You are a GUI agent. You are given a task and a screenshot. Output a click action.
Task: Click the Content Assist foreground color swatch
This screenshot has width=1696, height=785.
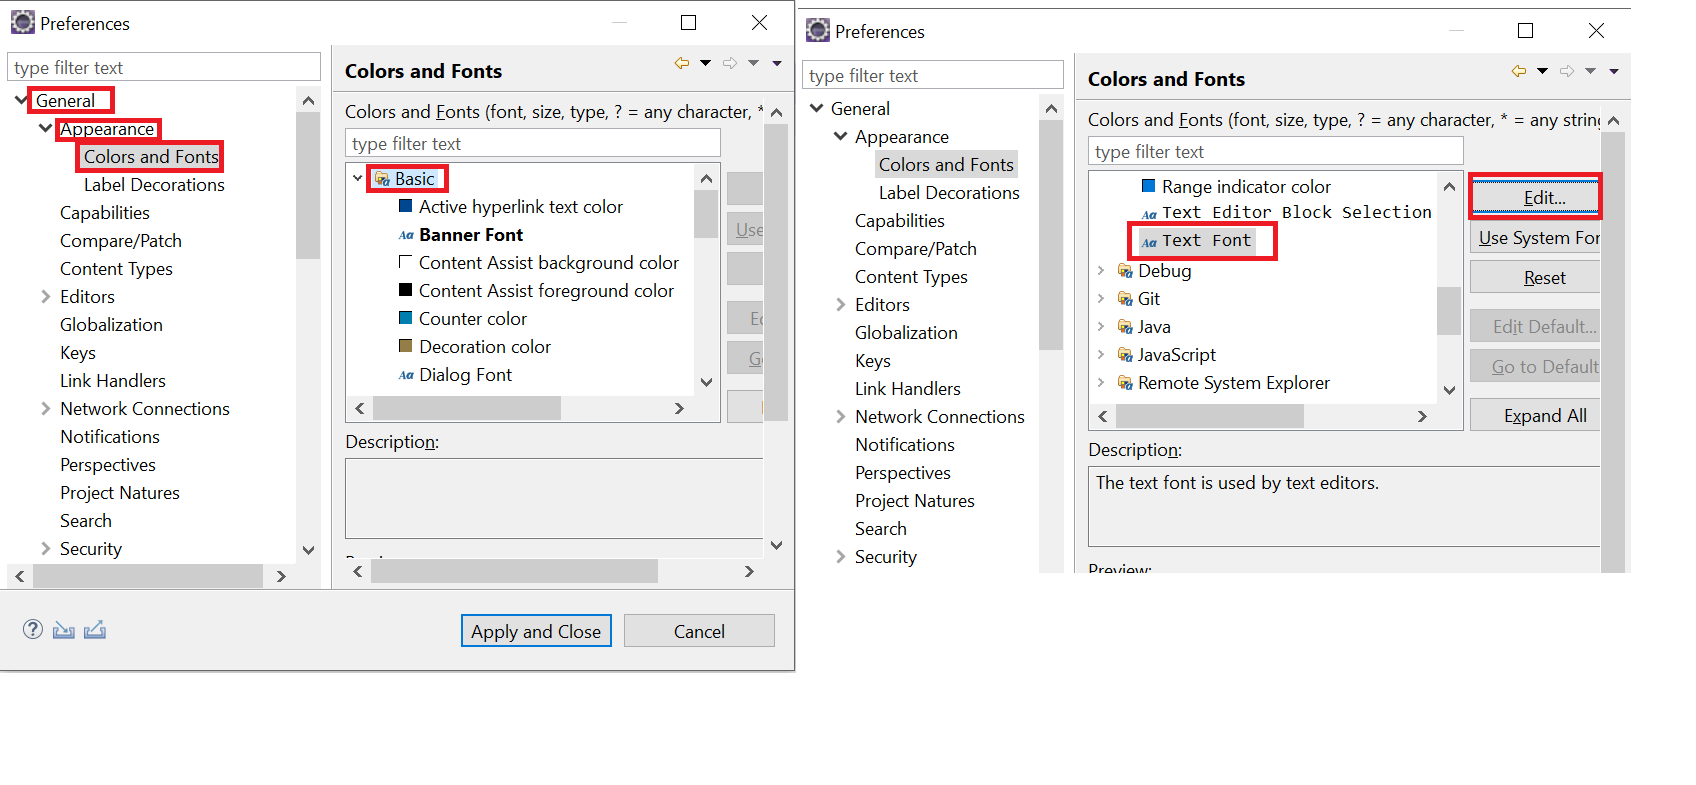click(406, 290)
